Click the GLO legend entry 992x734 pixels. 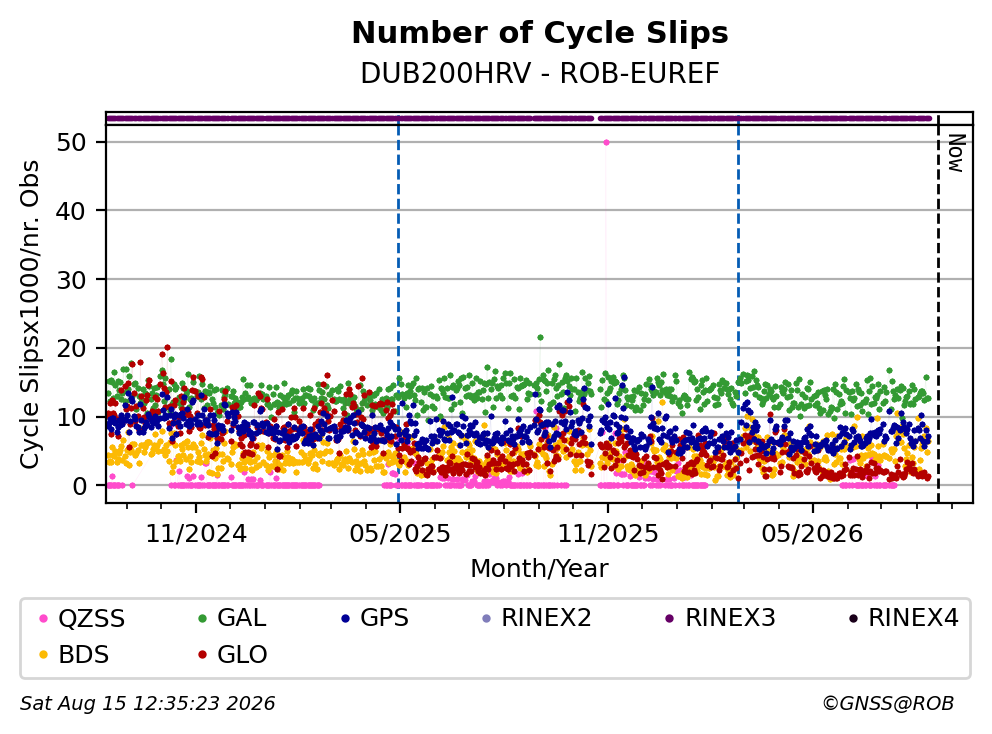232,654
